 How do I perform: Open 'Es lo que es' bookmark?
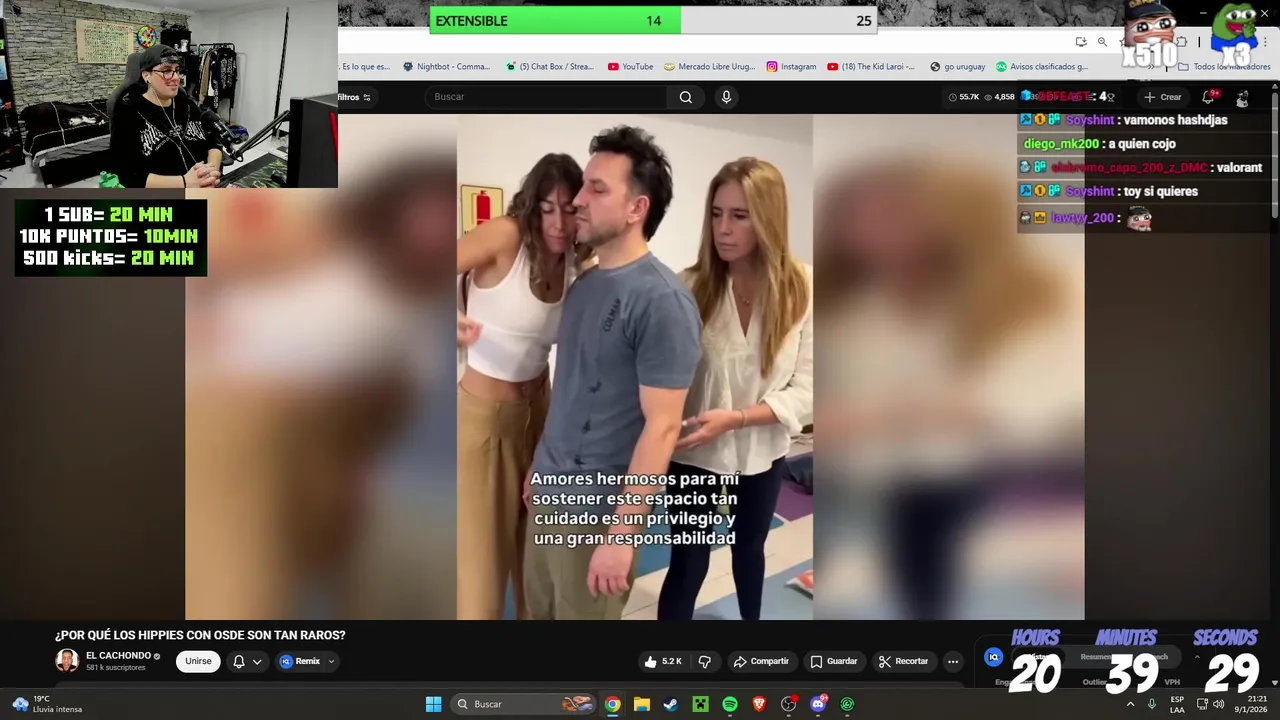tap(365, 67)
